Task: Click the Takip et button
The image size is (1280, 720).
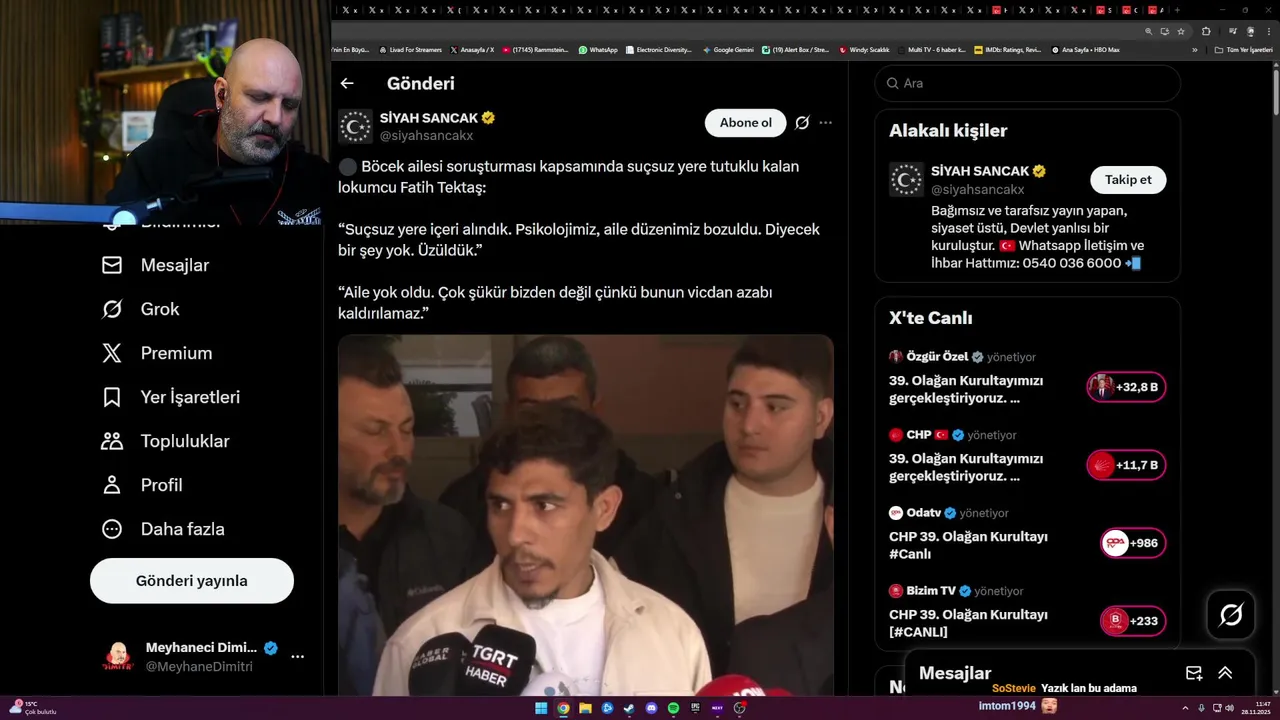Action: pyautogui.click(x=1128, y=180)
